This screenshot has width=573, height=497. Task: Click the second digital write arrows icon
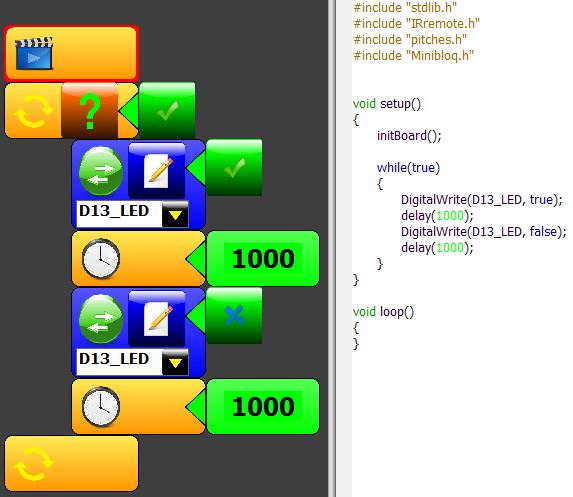click(x=101, y=319)
